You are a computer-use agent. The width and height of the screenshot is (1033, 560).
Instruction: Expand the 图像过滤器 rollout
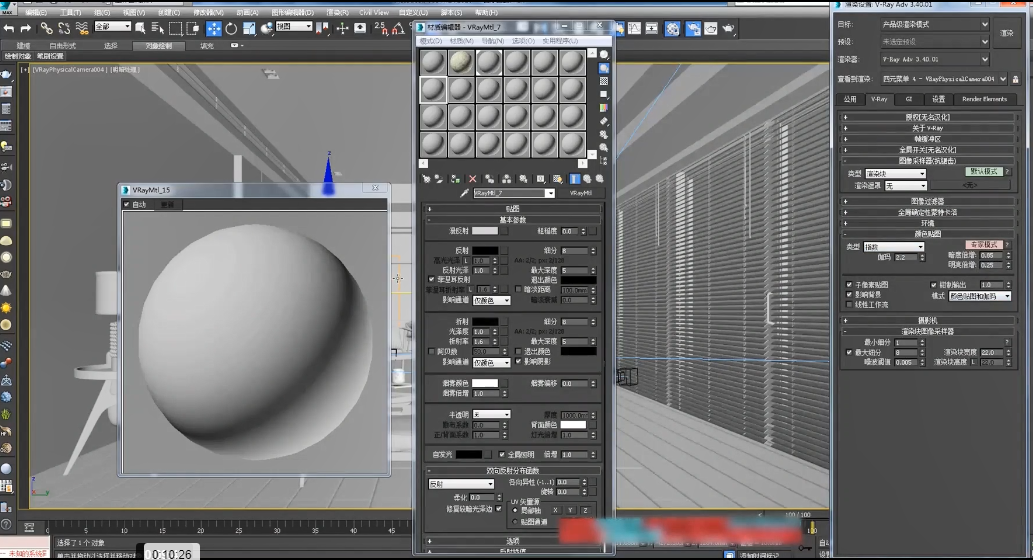[928, 202]
